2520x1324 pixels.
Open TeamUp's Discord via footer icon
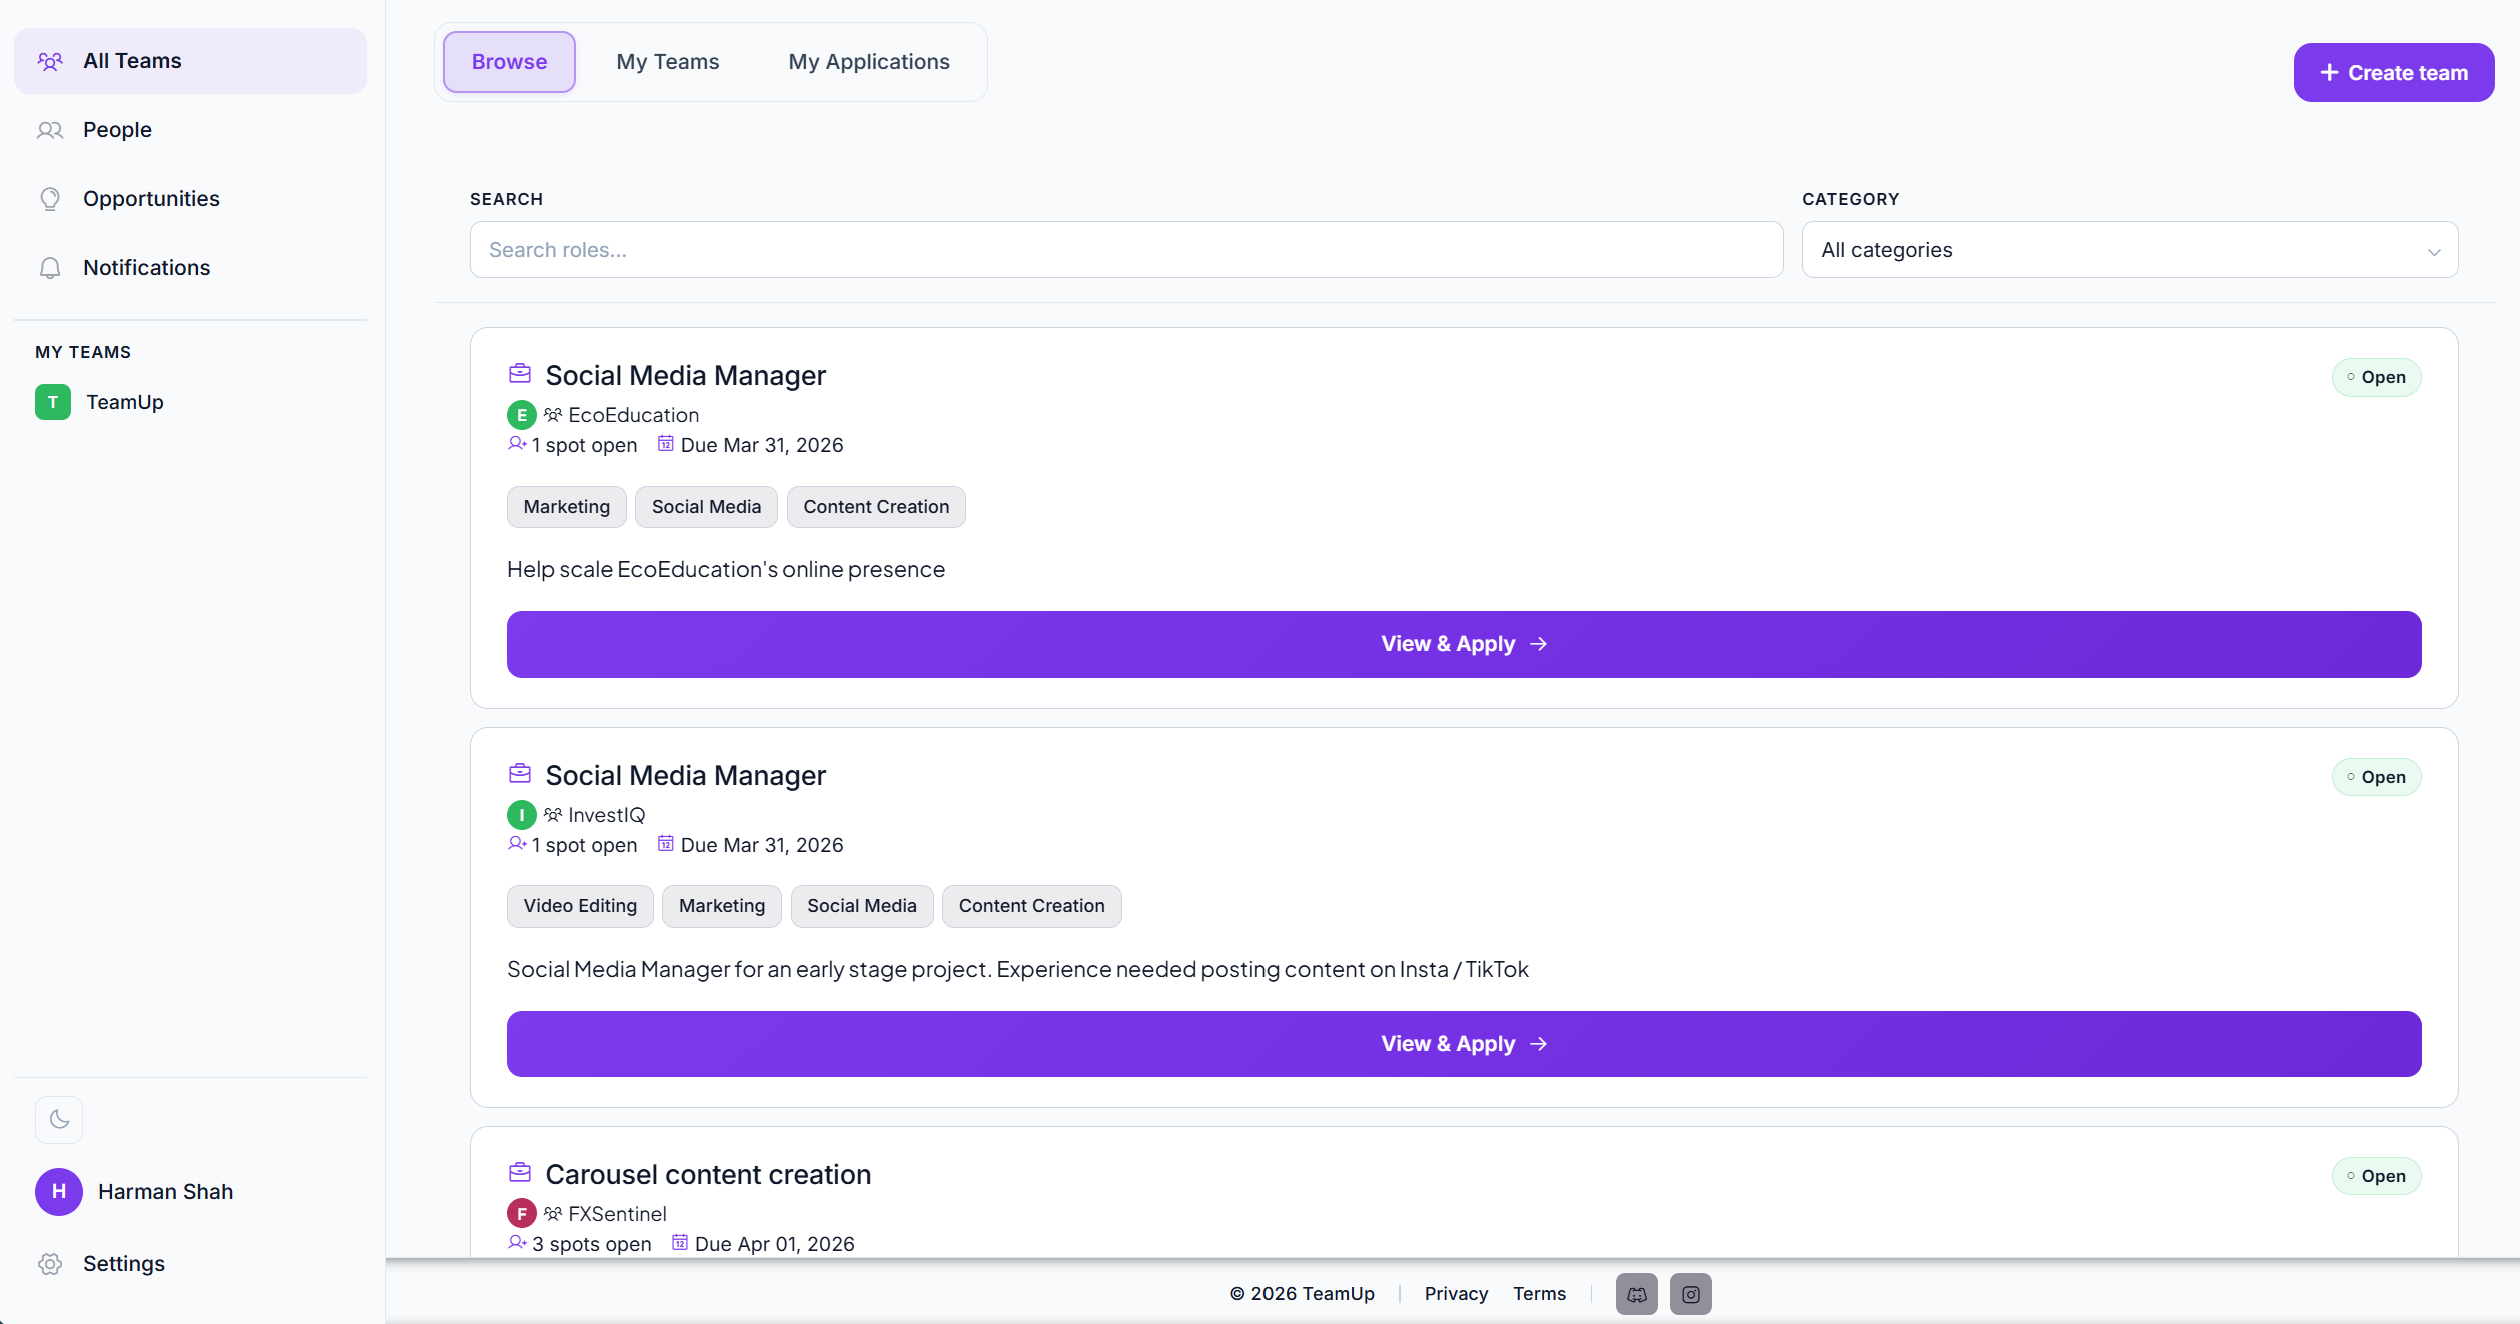tap(1636, 1293)
